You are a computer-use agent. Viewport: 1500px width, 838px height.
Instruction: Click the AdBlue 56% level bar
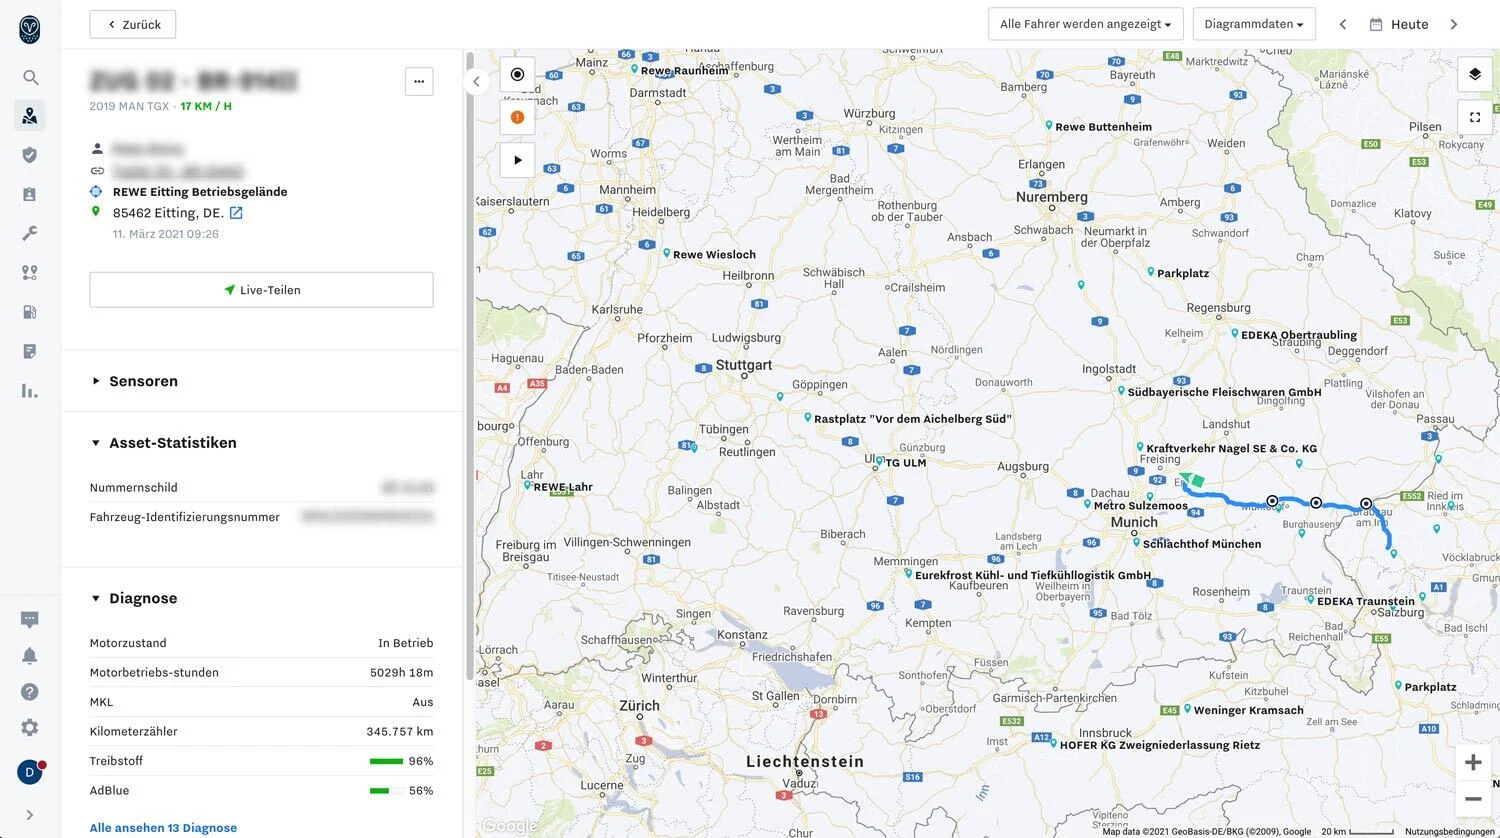coord(386,791)
